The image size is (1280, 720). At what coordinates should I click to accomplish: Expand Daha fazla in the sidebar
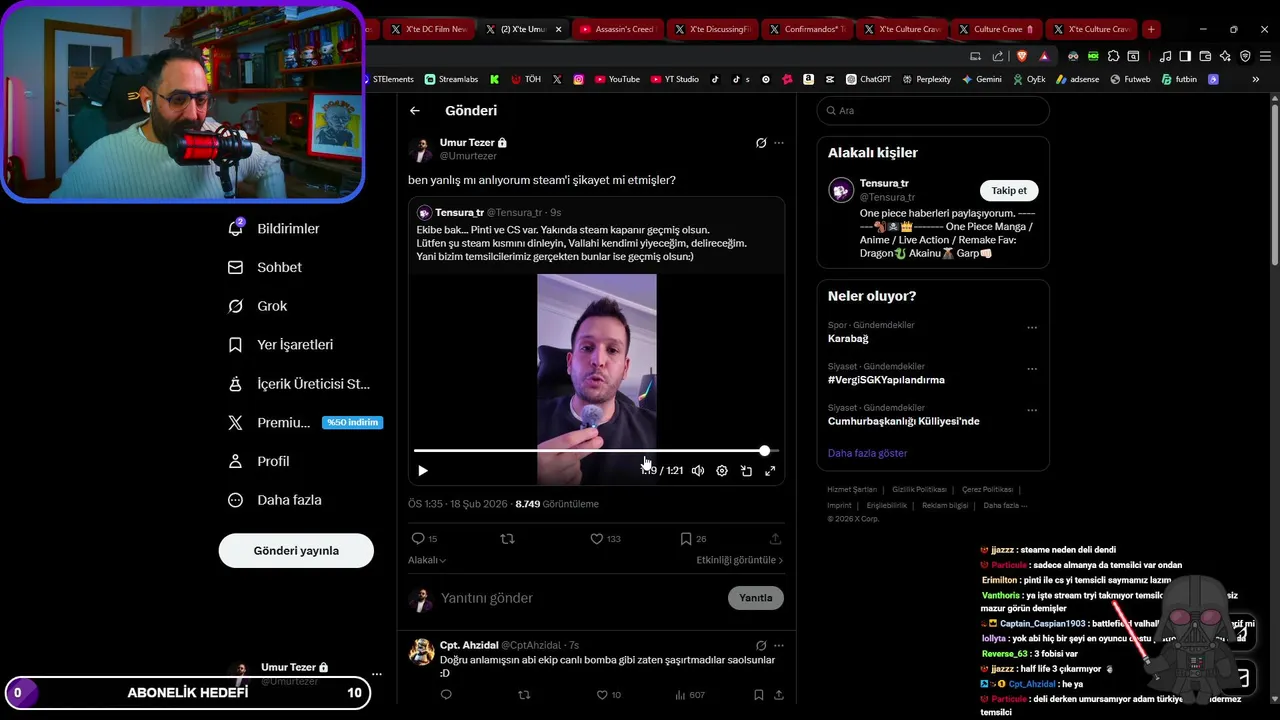pos(274,500)
